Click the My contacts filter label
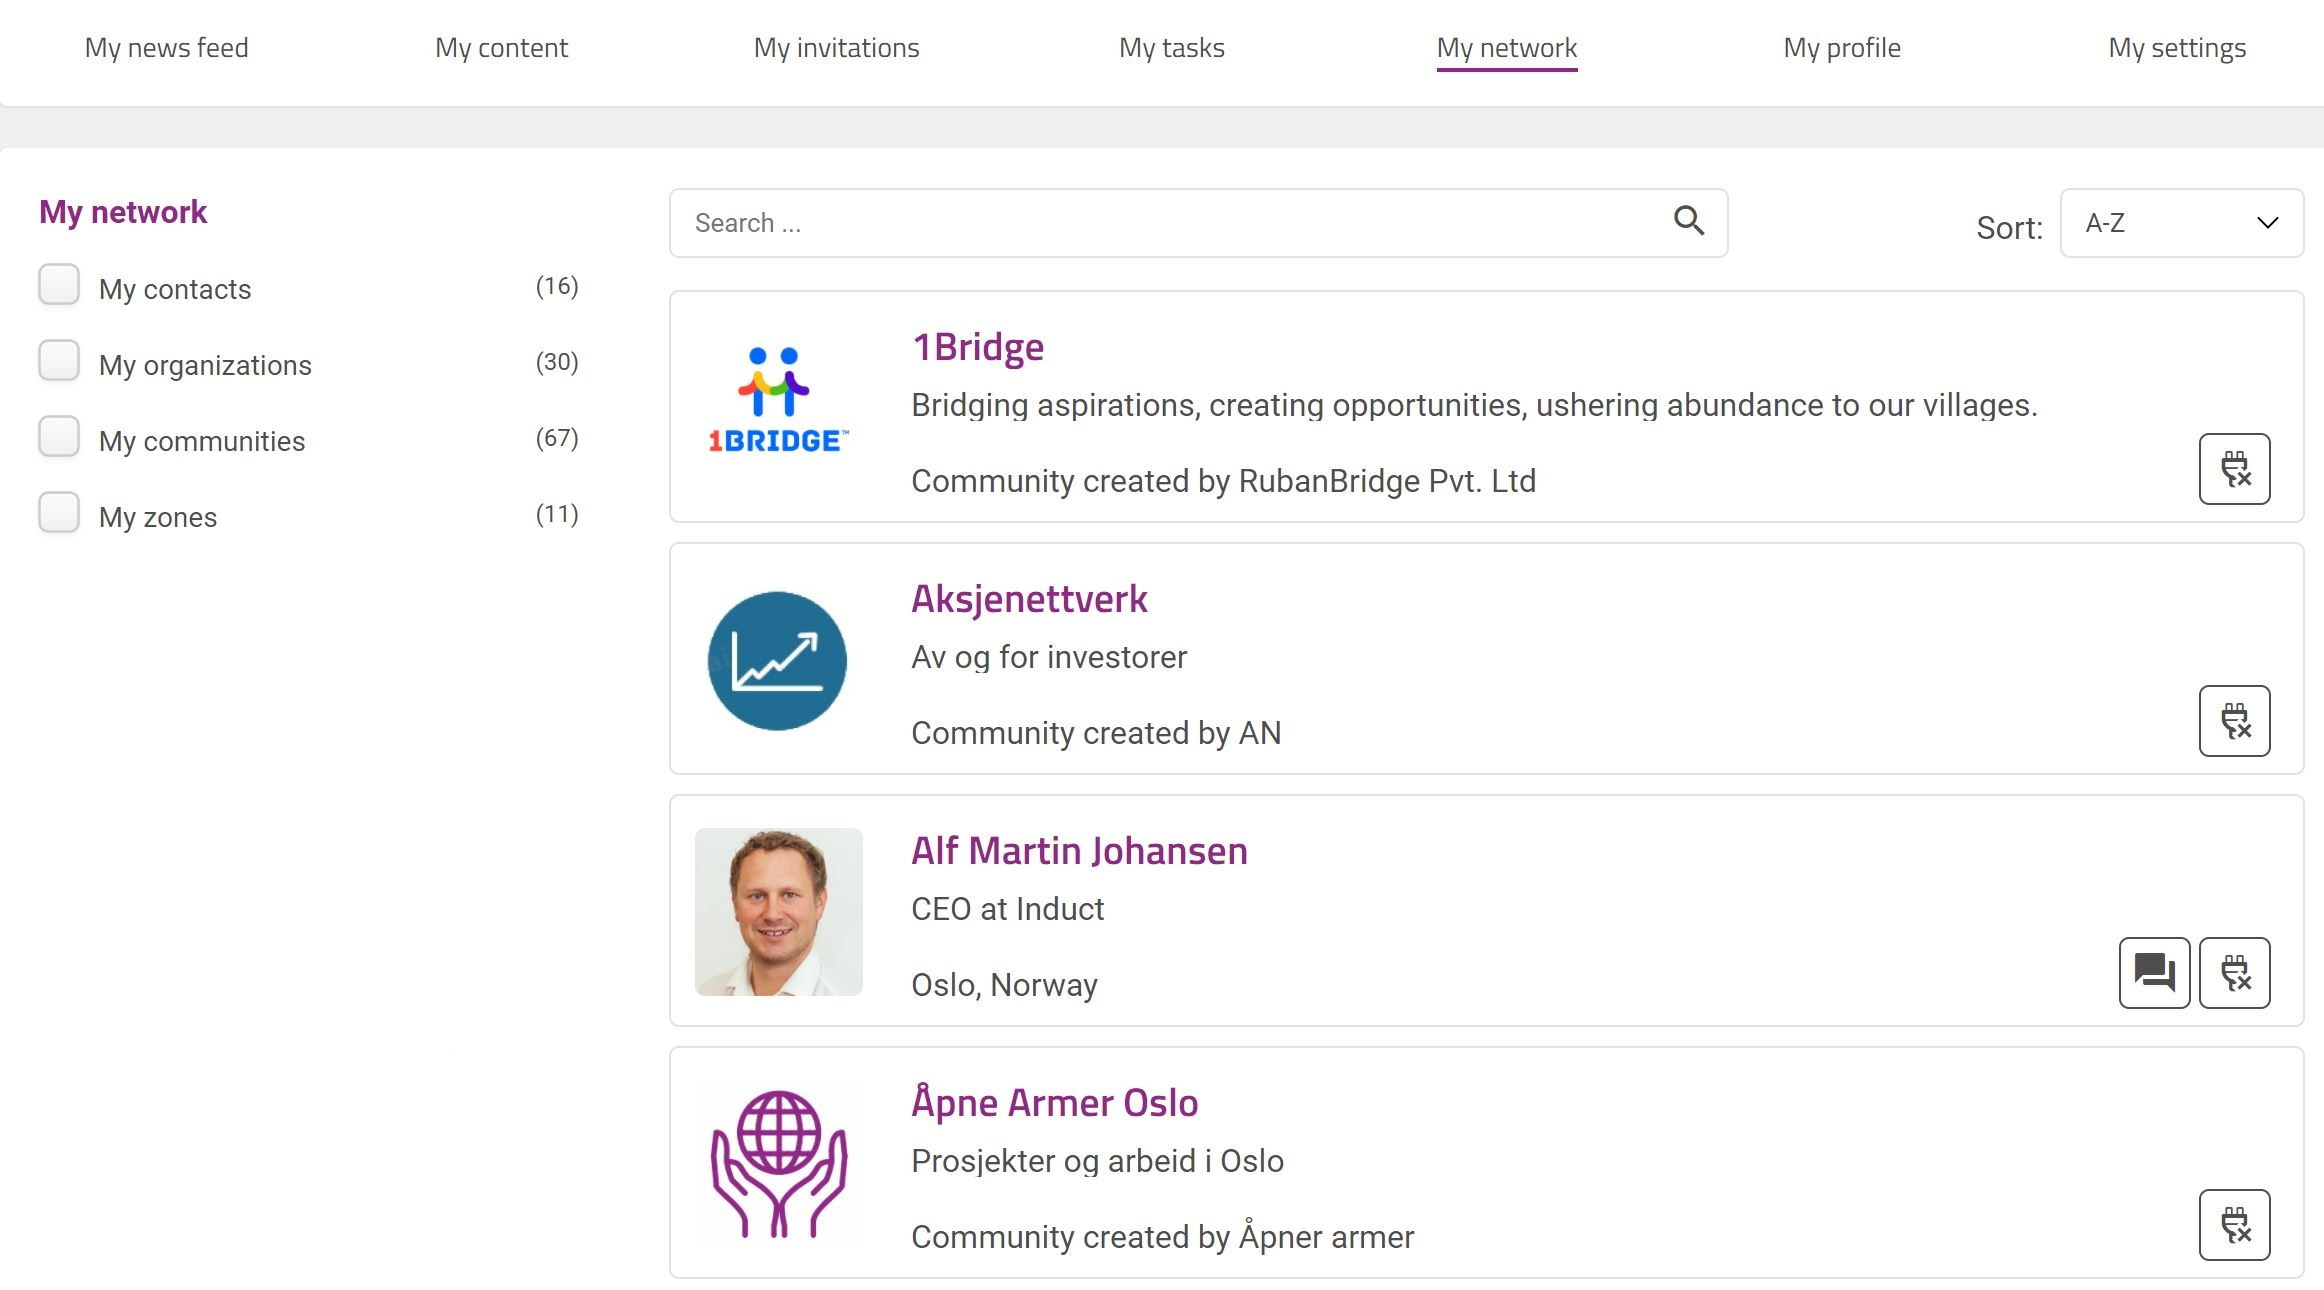This screenshot has width=2324, height=1290. coord(175,289)
